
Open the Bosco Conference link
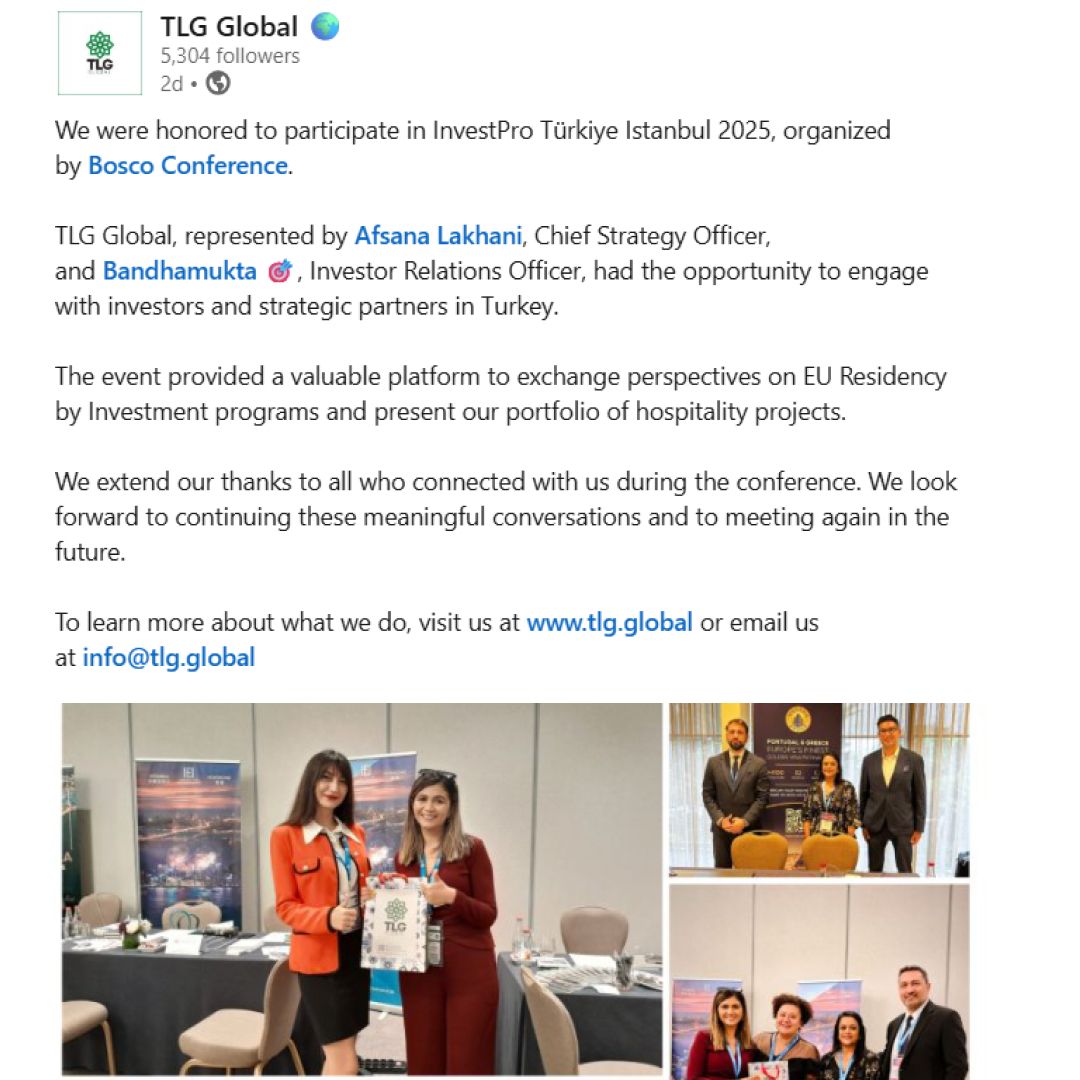coord(188,165)
